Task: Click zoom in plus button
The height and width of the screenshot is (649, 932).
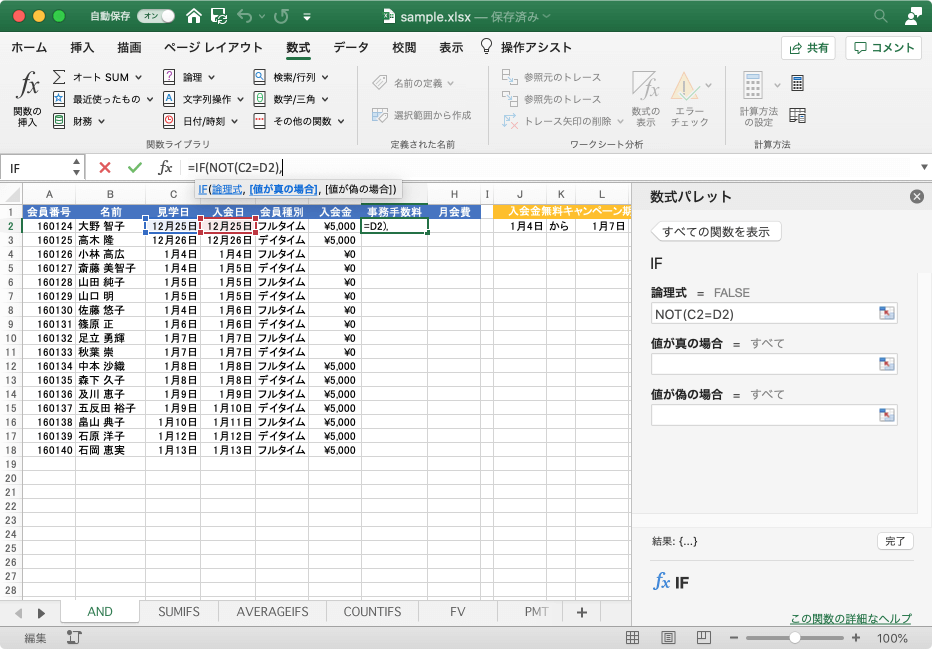Action: tap(856, 638)
